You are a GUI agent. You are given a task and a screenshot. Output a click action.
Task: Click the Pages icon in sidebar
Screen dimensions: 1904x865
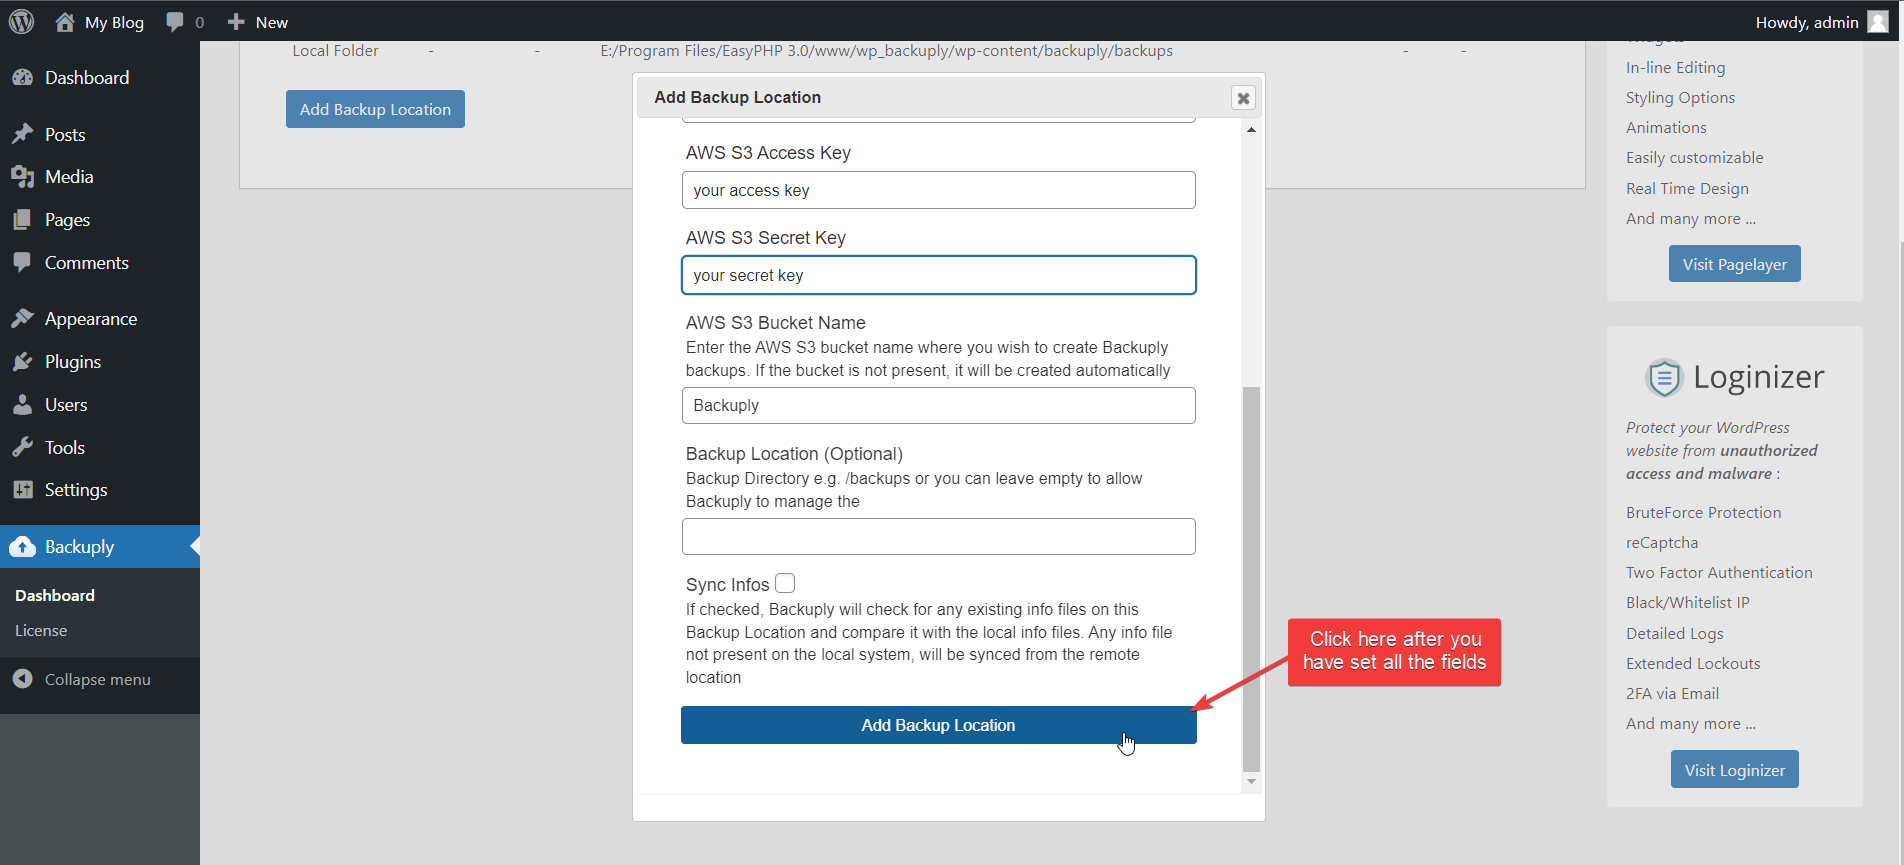tap(23, 220)
